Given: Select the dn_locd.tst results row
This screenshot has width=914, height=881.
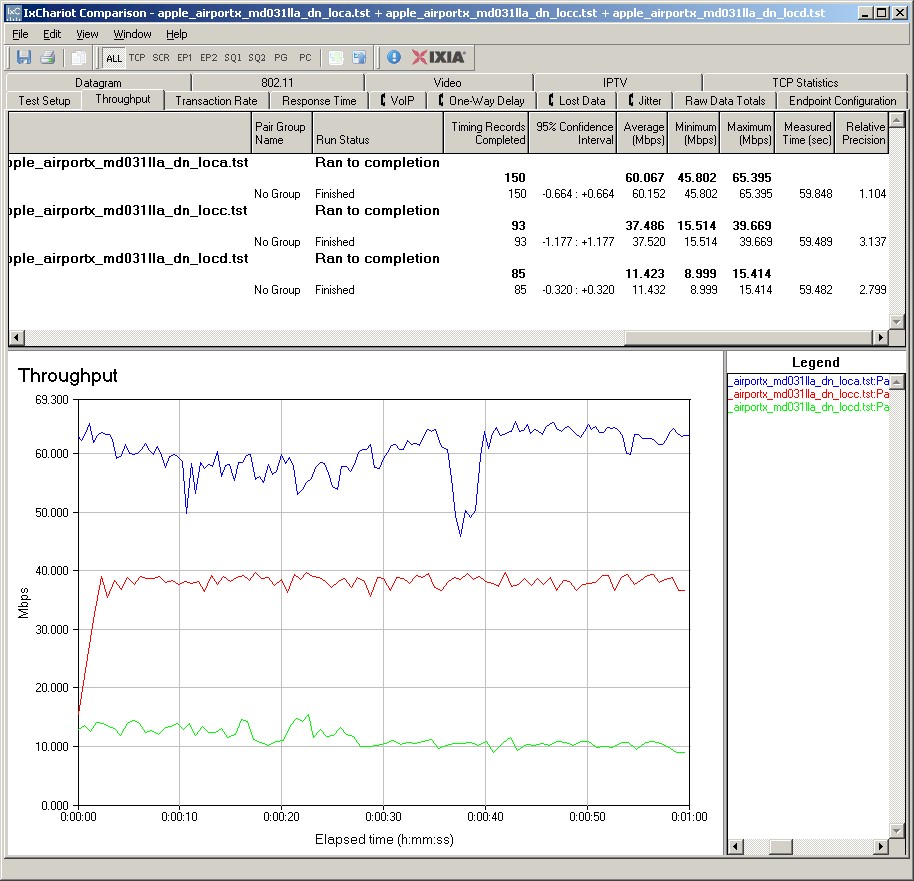Looking at the screenshot, I should click(x=448, y=258).
